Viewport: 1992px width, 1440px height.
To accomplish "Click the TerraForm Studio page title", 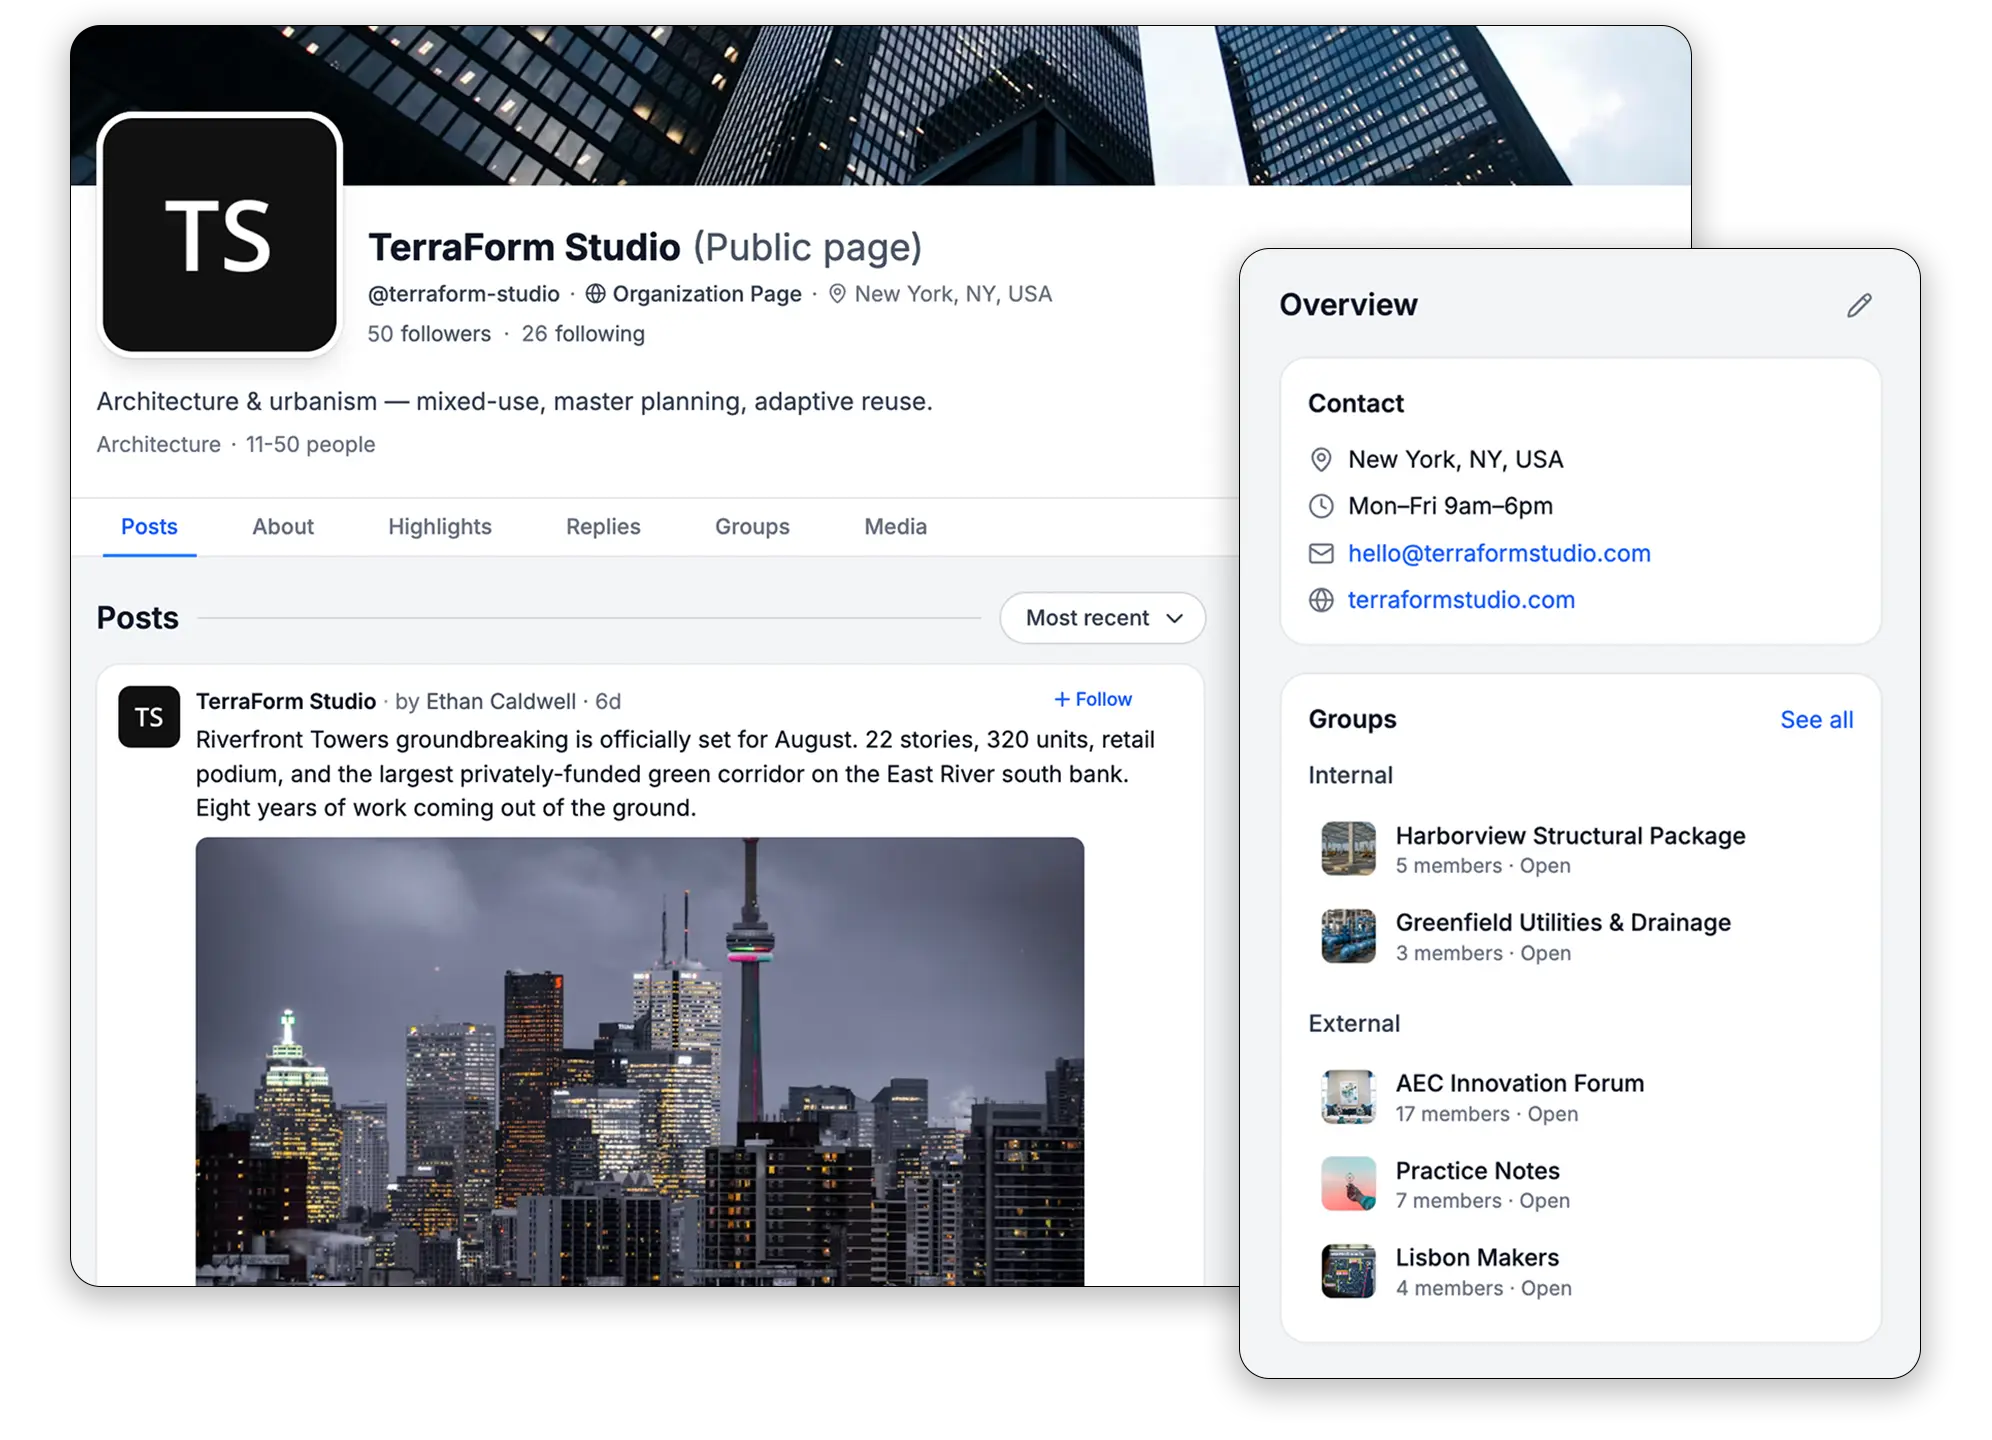I will click(524, 247).
